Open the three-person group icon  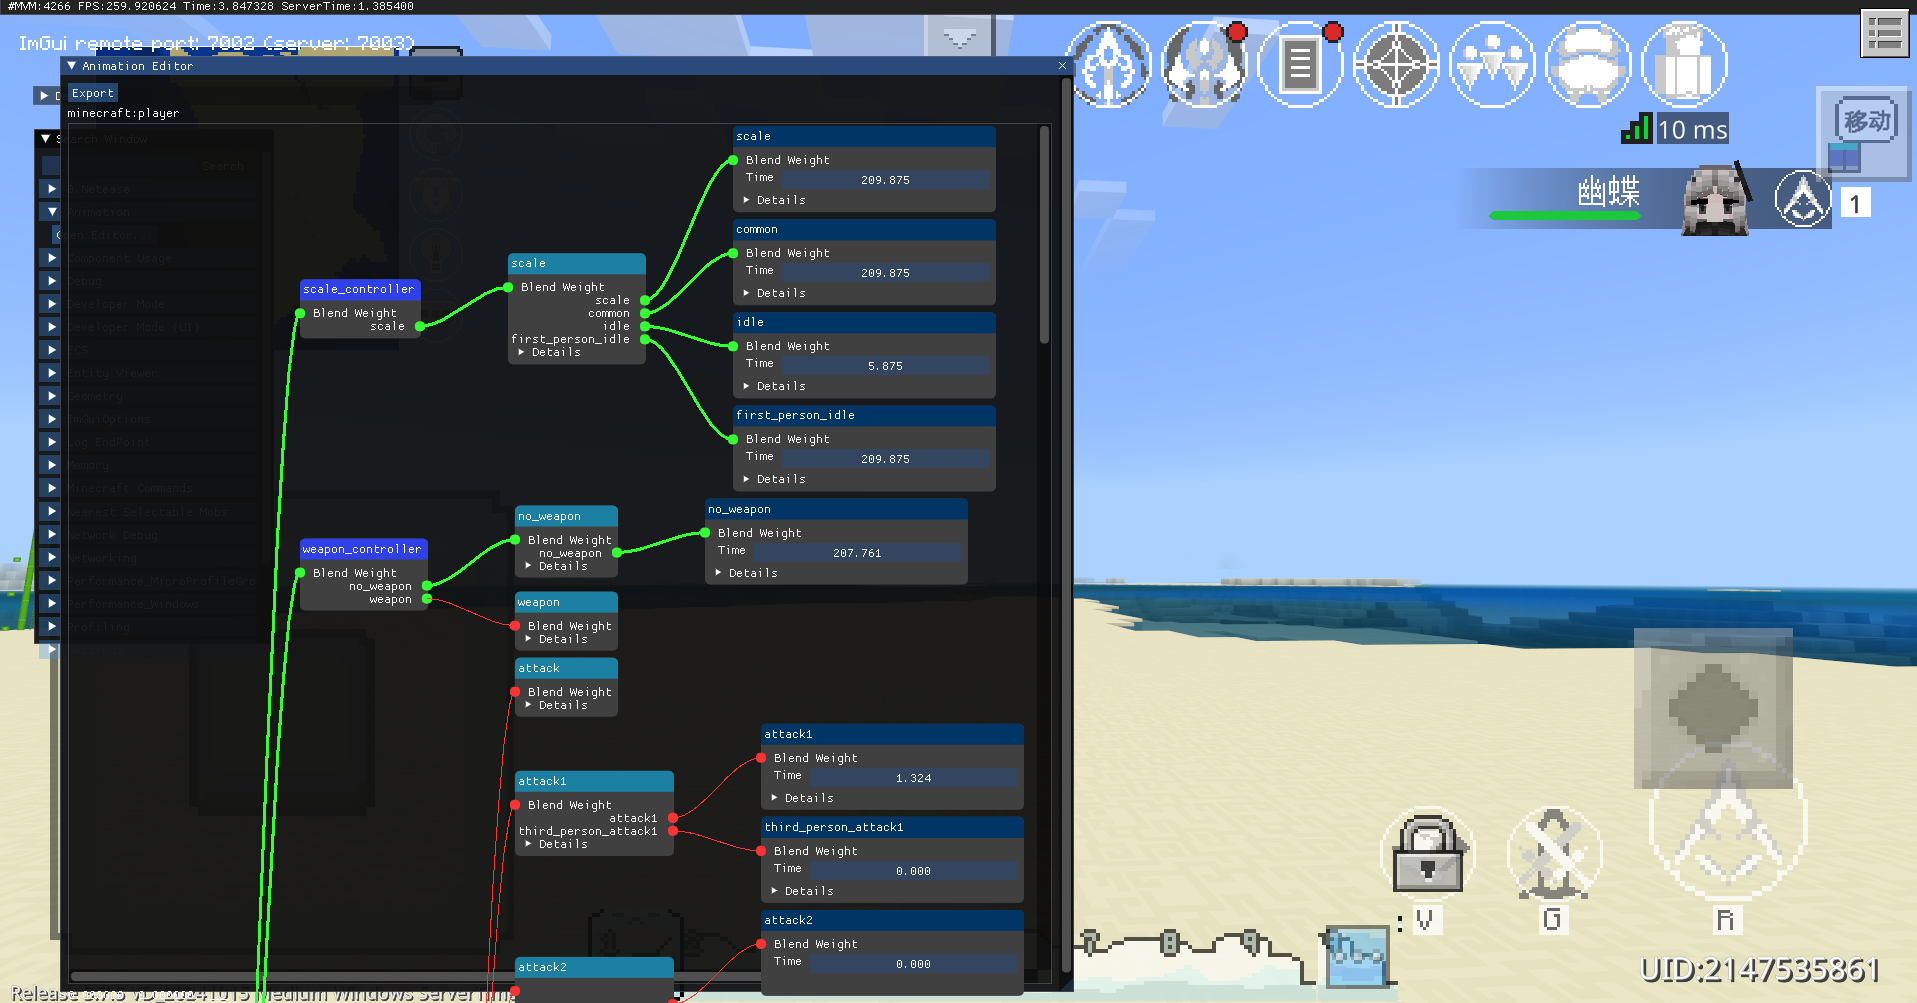click(x=1491, y=66)
